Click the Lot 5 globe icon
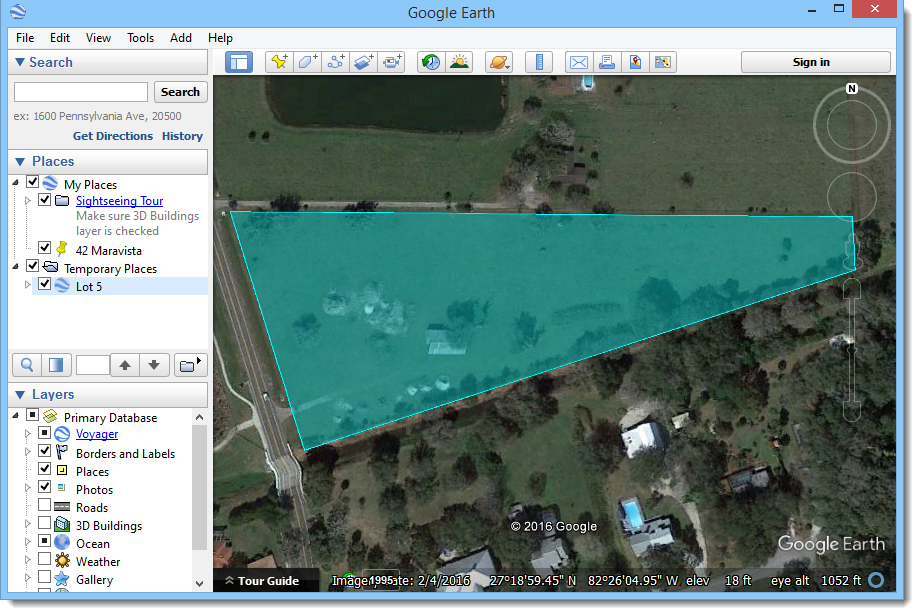Image resolution: width=919 pixels, height=615 pixels. tap(62, 286)
